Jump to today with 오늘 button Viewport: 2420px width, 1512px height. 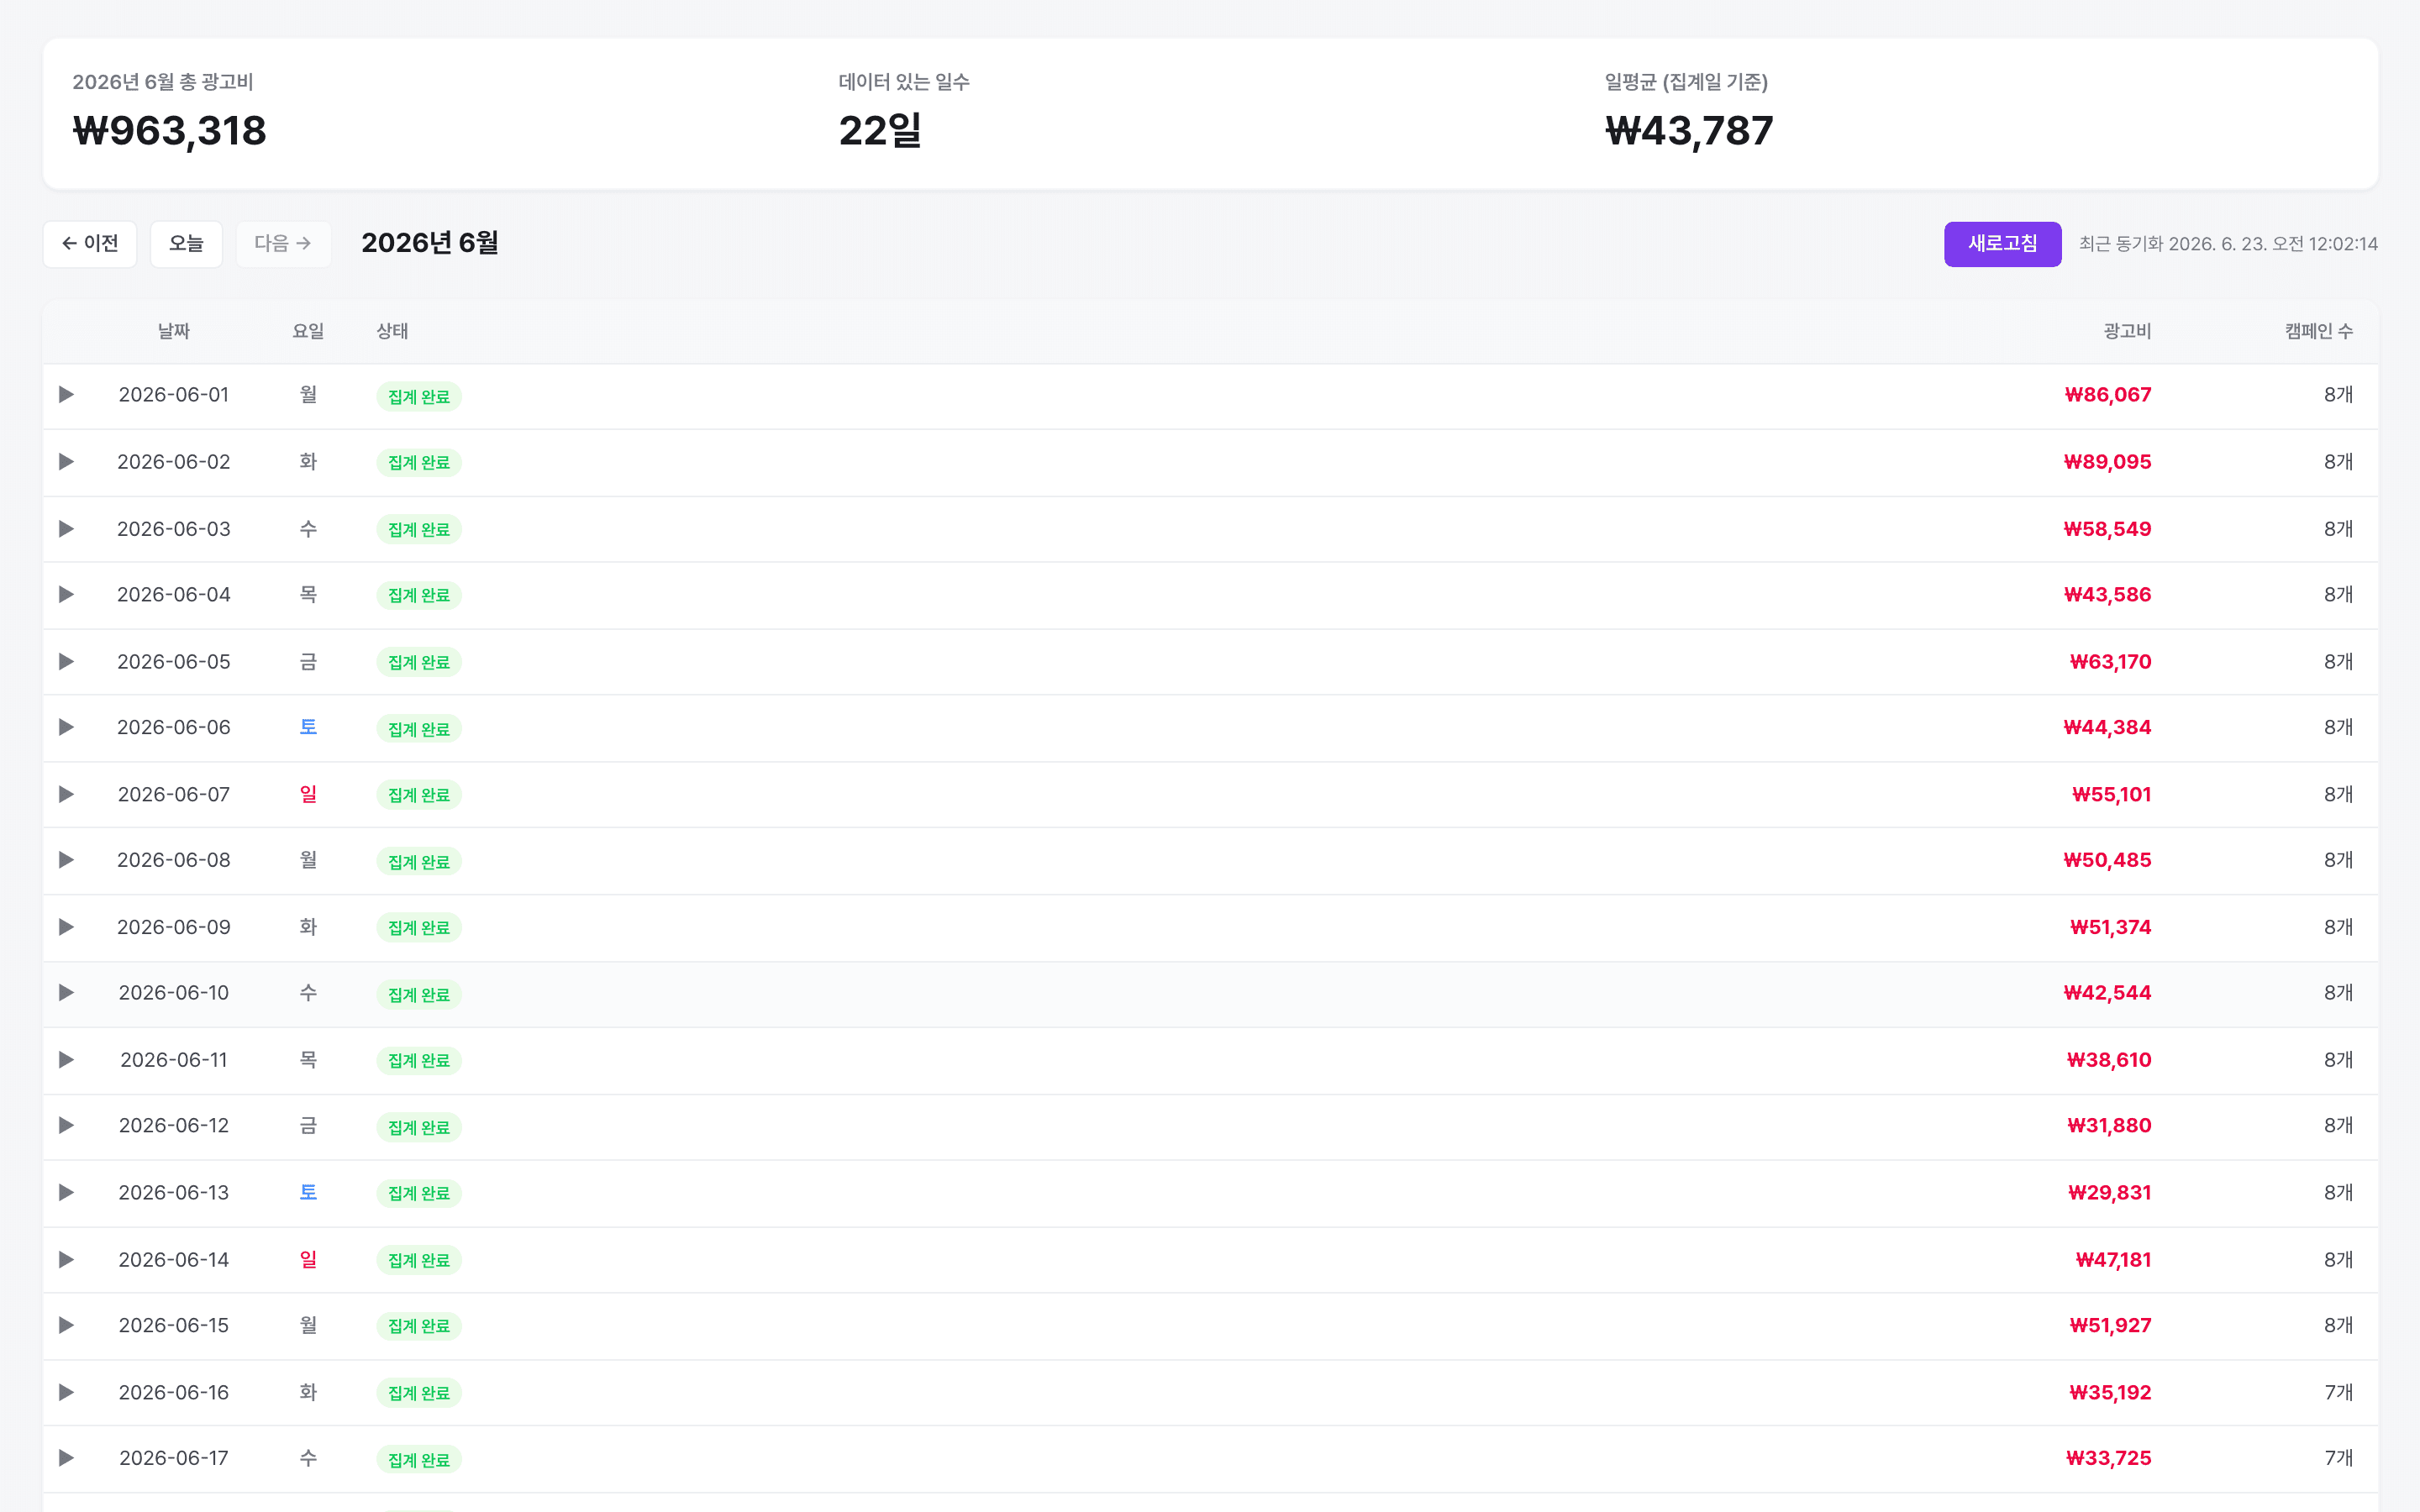point(186,244)
